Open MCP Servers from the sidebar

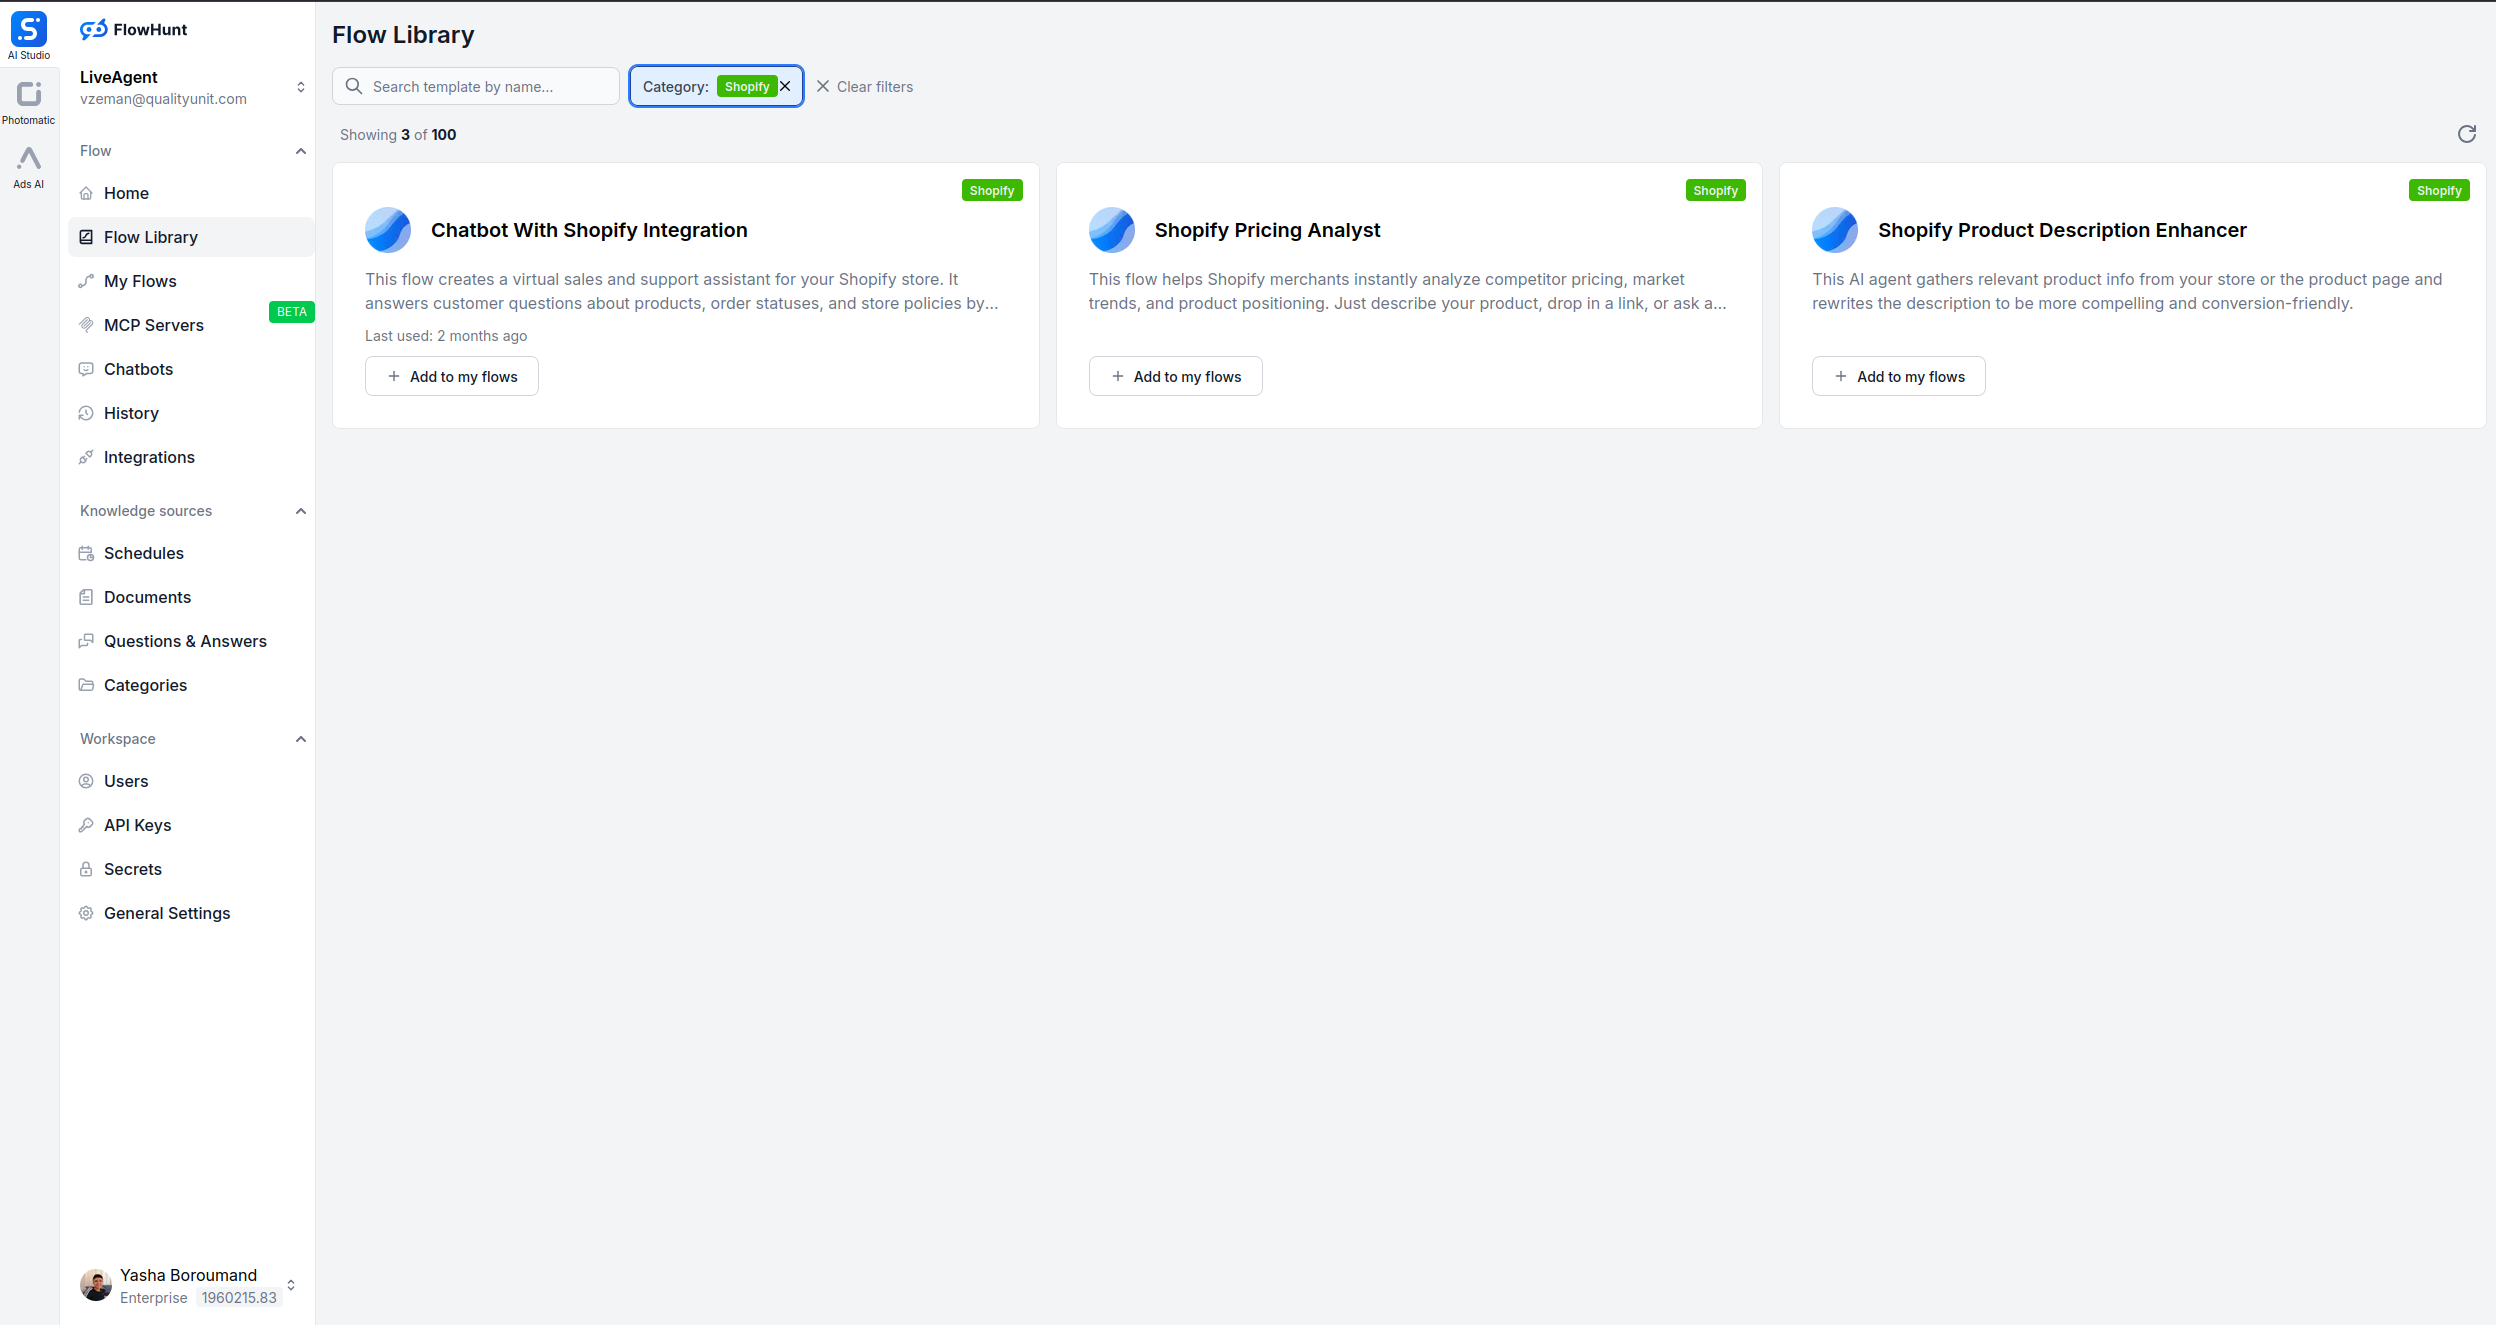(155, 325)
